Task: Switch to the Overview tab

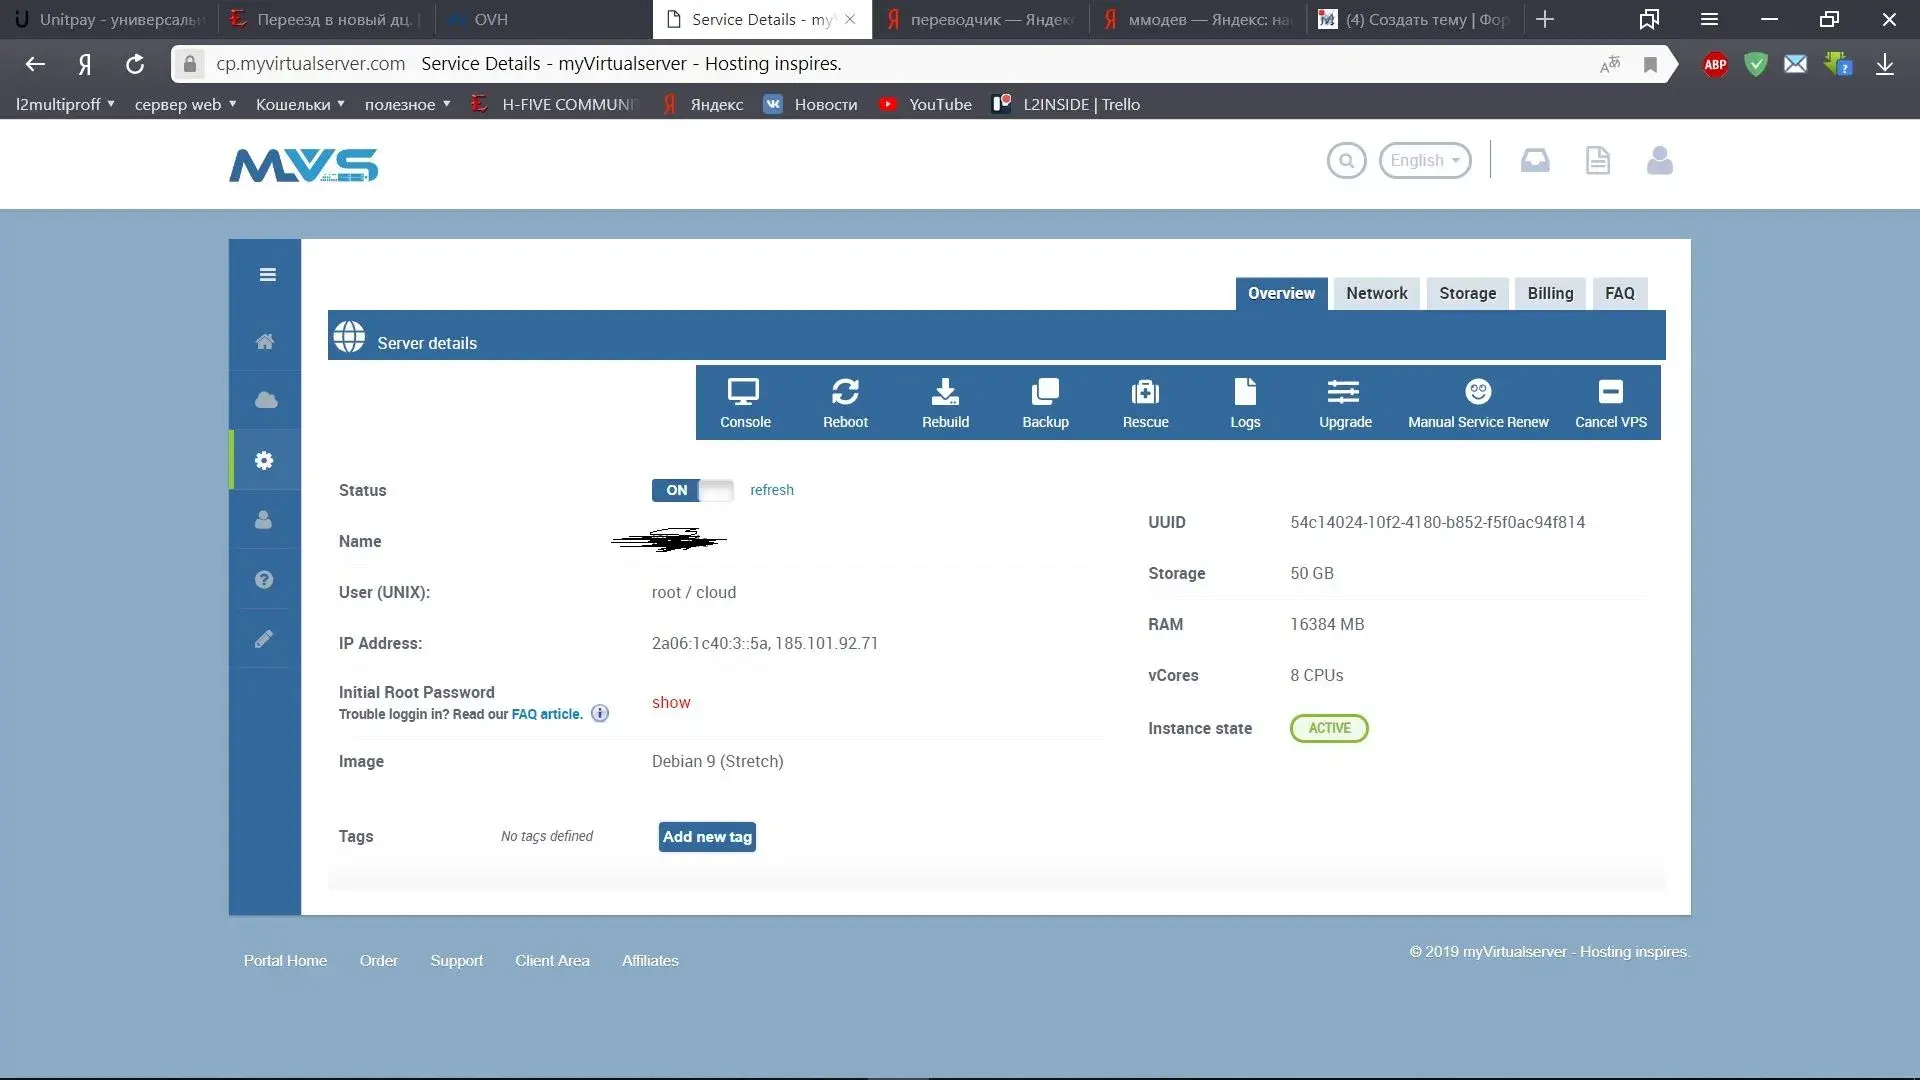Action: [1281, 293]
